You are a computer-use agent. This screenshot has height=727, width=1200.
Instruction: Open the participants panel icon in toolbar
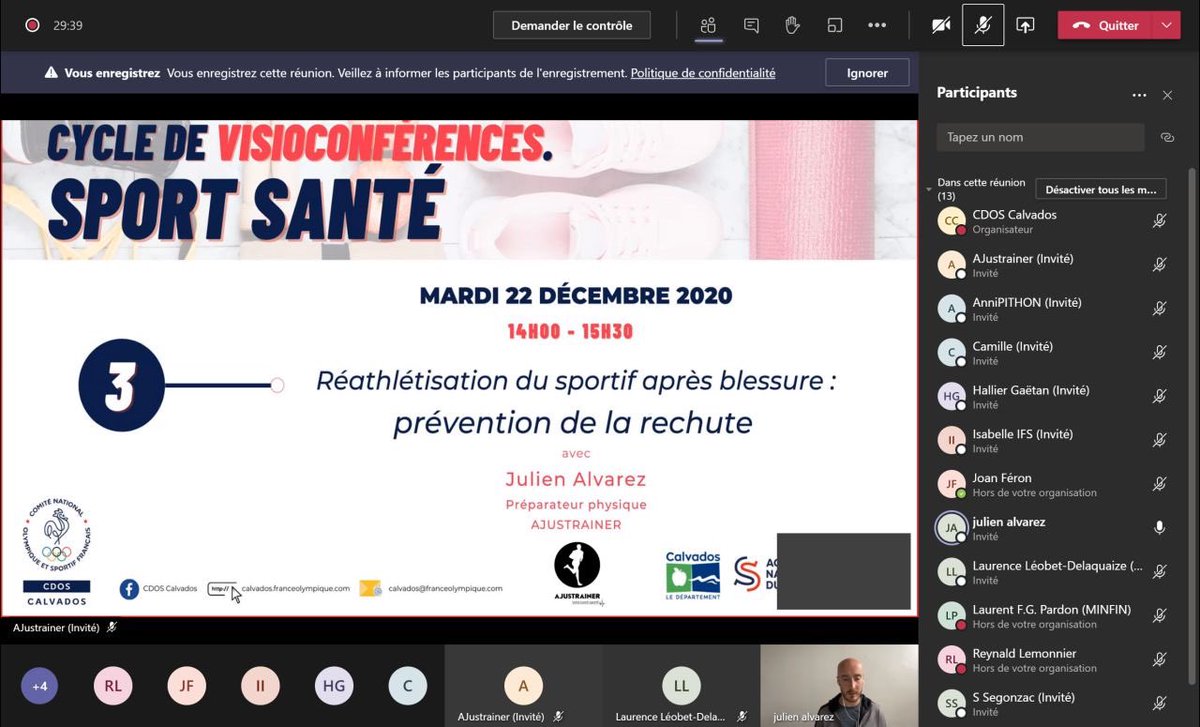click(x=708, y=26)
